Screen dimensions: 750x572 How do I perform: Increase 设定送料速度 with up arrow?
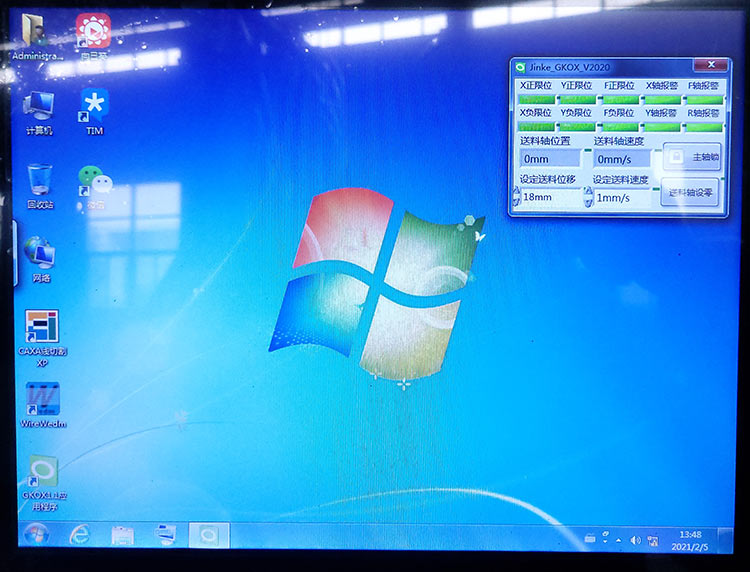tap(588, 192)
